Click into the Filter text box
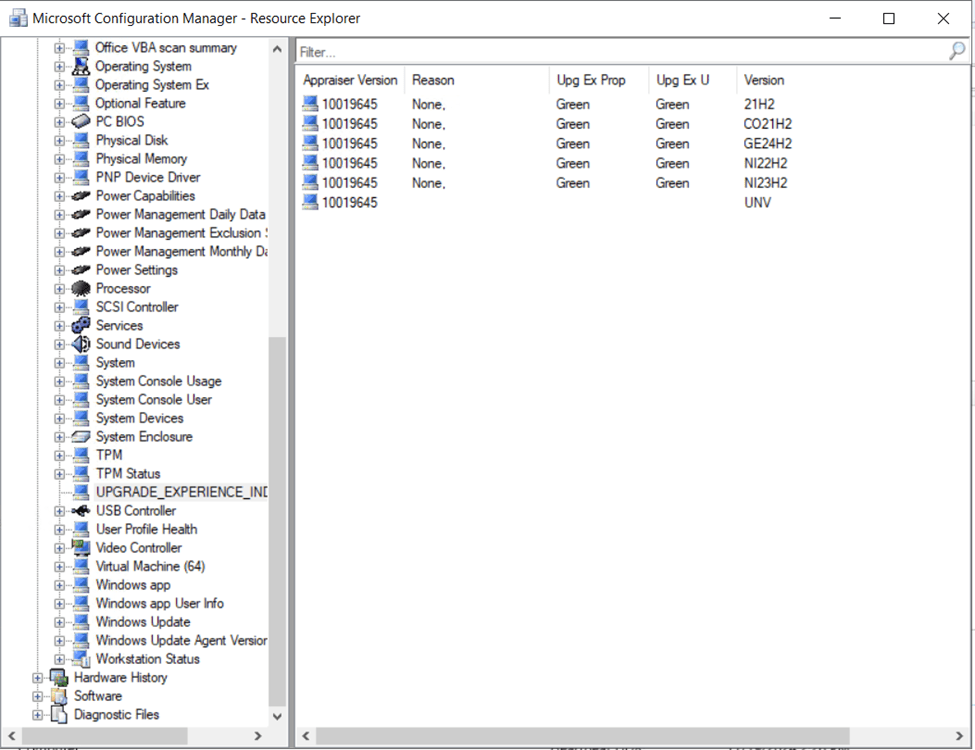975x750 pixels. tap(620, 51)
